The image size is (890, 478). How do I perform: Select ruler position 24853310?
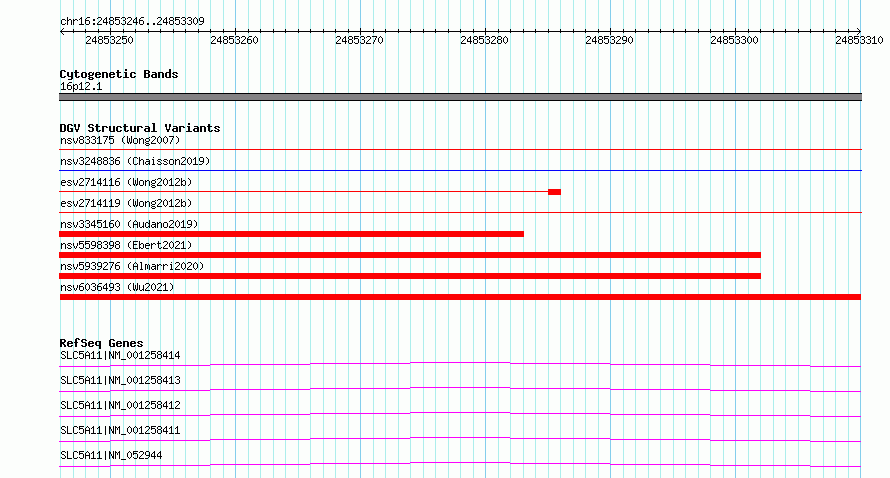[859, 40]
